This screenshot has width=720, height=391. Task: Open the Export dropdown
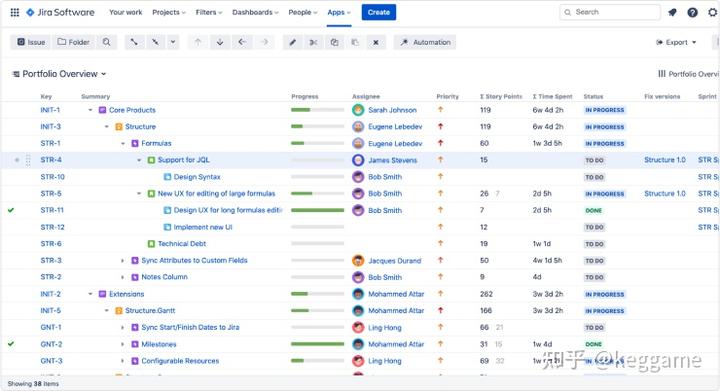(x=676, y=42)
